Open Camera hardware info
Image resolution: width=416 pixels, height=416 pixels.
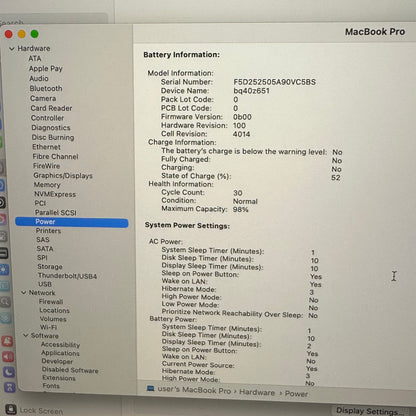point(43,98)
